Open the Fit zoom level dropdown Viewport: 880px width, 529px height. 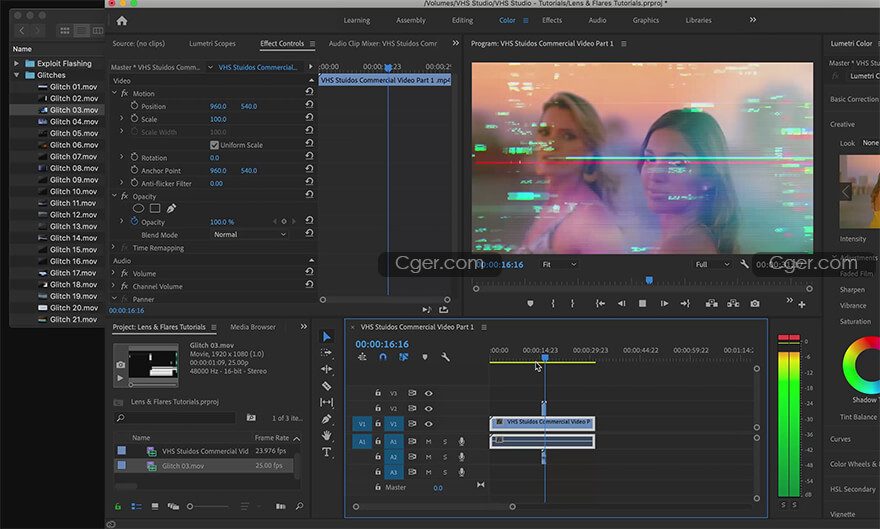pyautogui.click(x=558, y=264)
